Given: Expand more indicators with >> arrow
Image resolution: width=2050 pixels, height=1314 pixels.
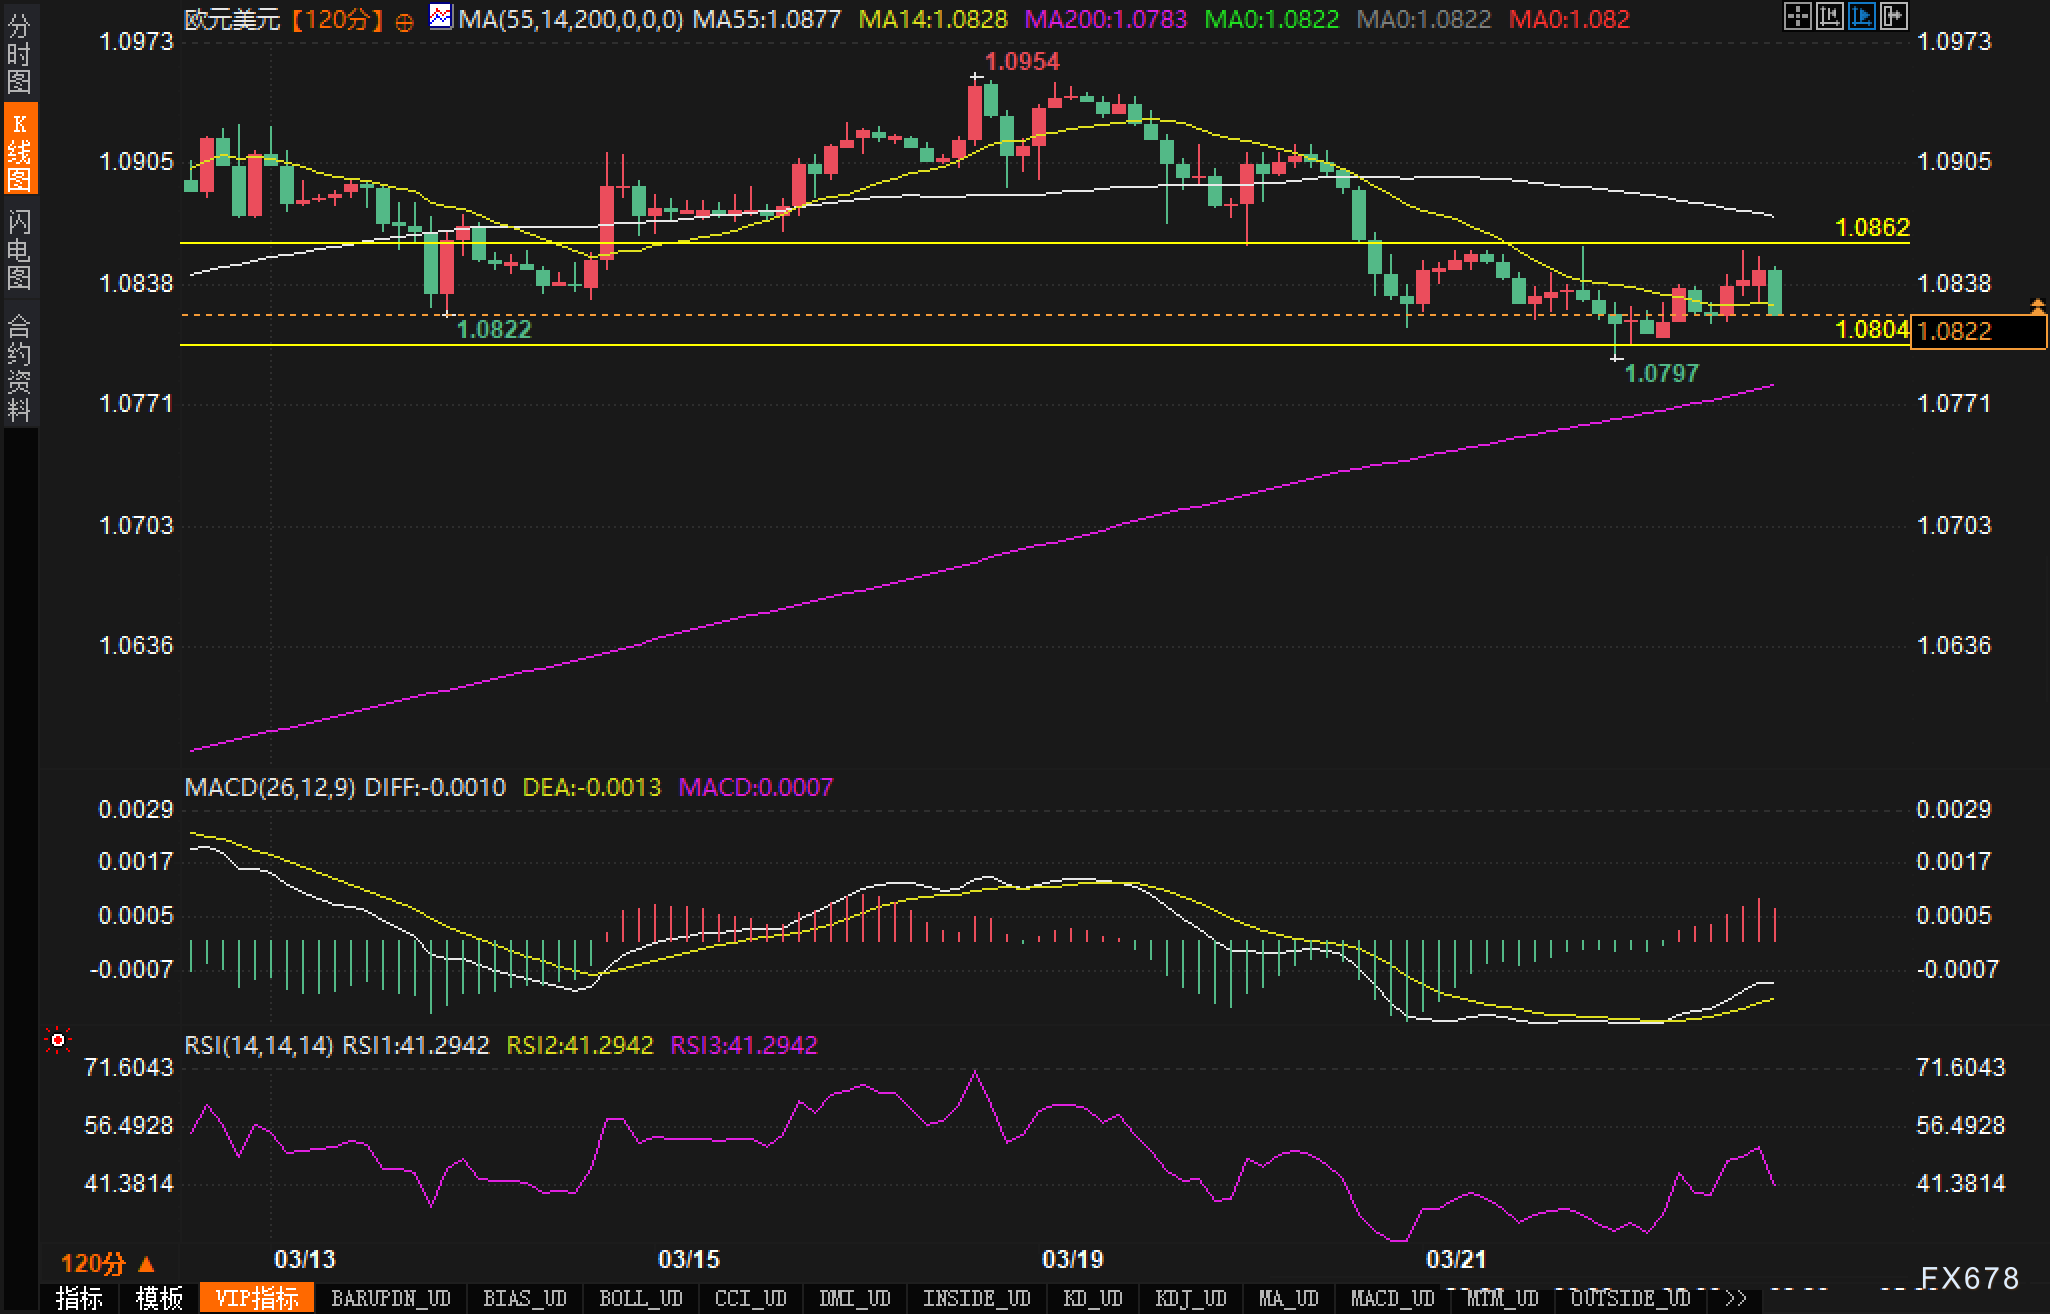Looking at the screenshot, I should point(1736,1298).
